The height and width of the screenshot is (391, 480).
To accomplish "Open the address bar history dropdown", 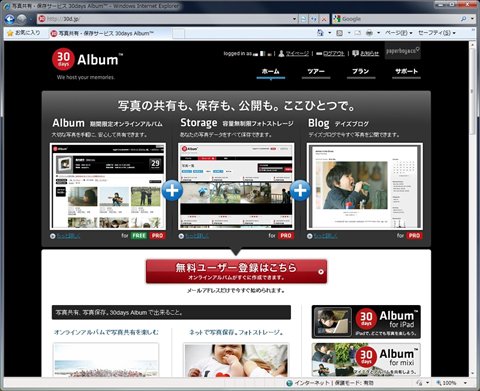I will coord(294,19).
